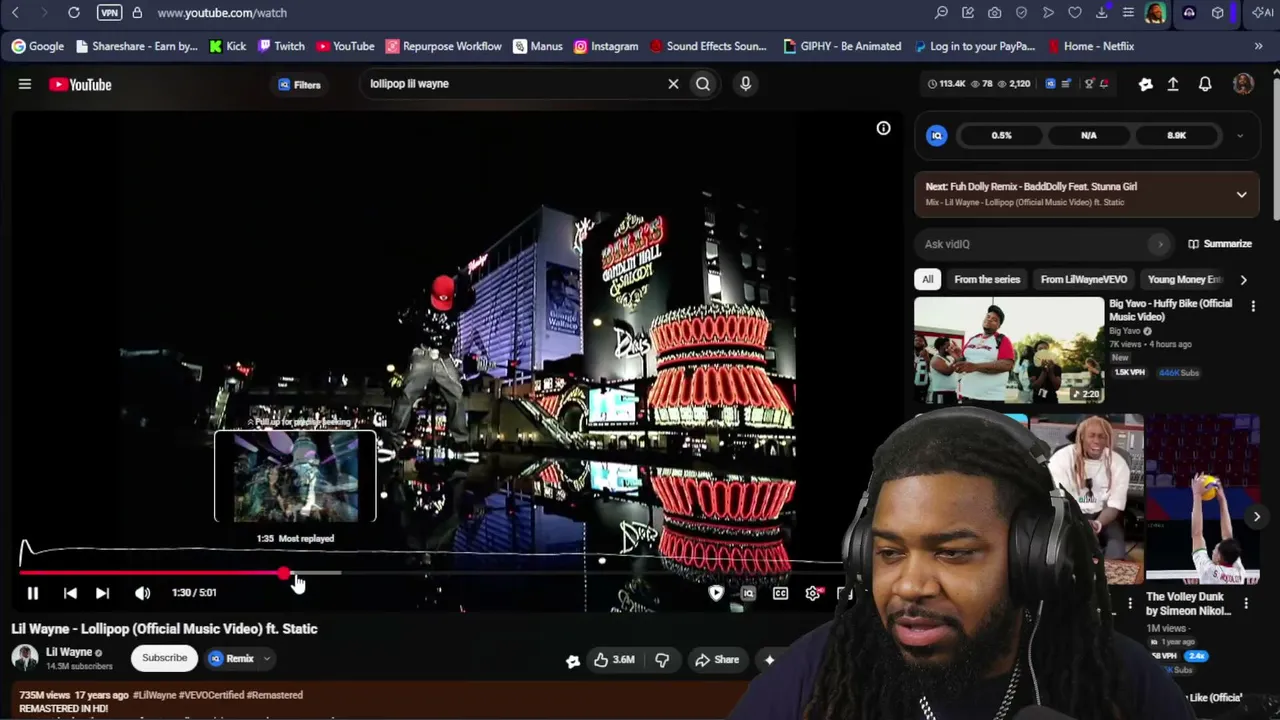Open options for Big Yavo Huffy Bike video
1280x720 pixels.
tap(1253, 306)
